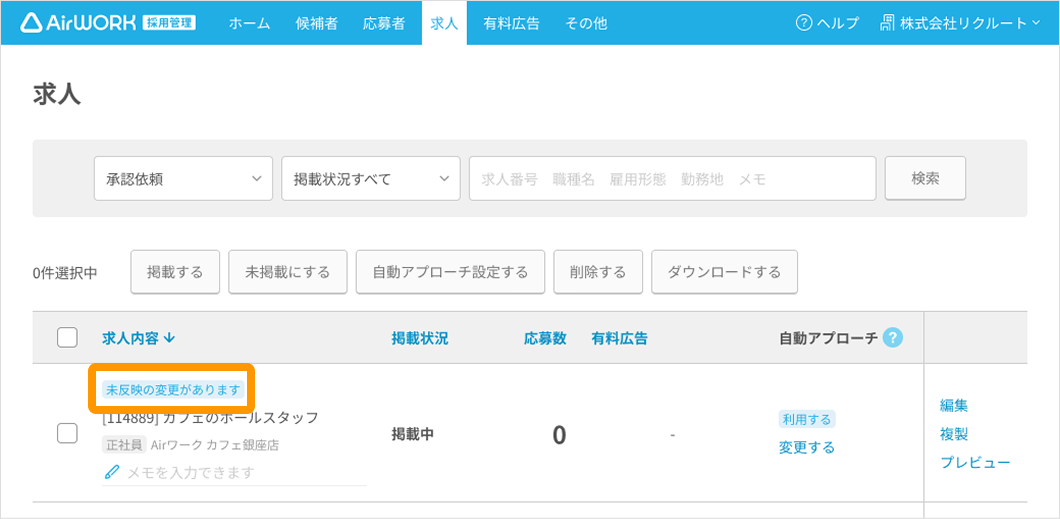Open job [114889] カフェのホールスタッフ
This screenshot has height=519, width=1060.
pos(210,418)
